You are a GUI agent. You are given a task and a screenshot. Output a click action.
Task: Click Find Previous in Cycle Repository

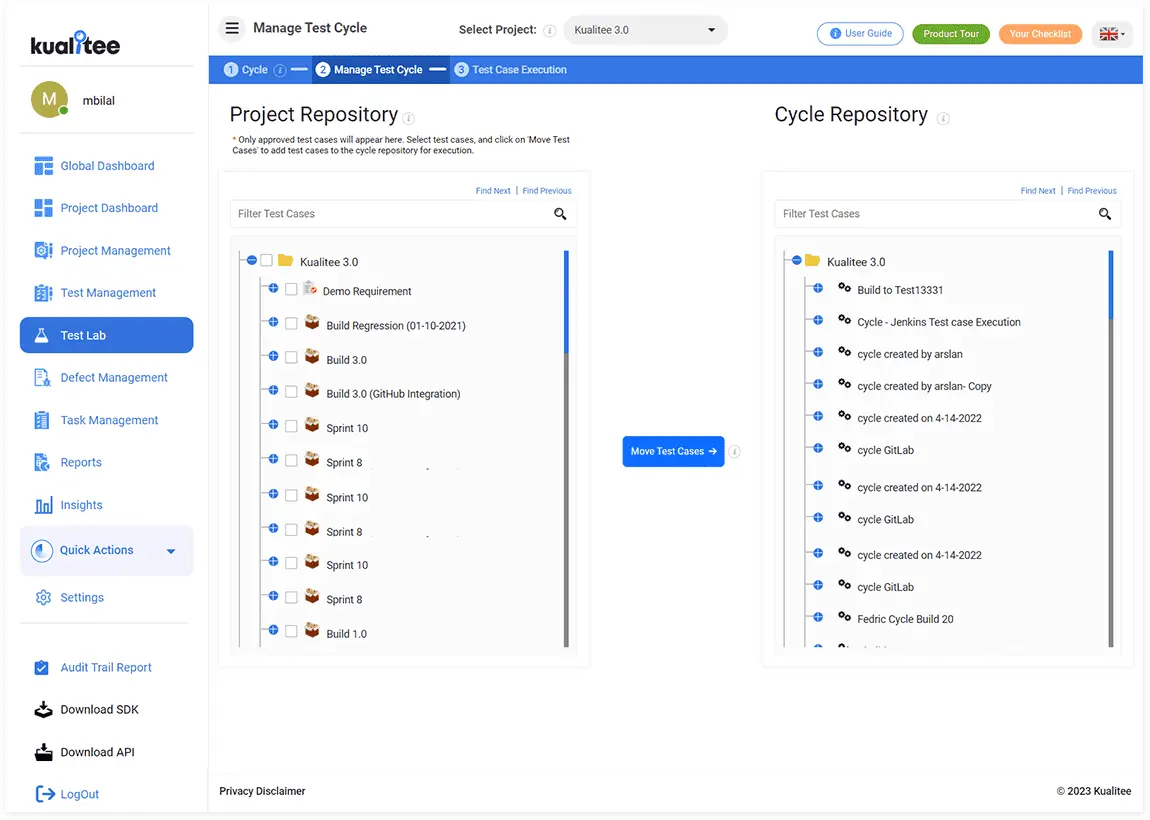(1091, 191)
